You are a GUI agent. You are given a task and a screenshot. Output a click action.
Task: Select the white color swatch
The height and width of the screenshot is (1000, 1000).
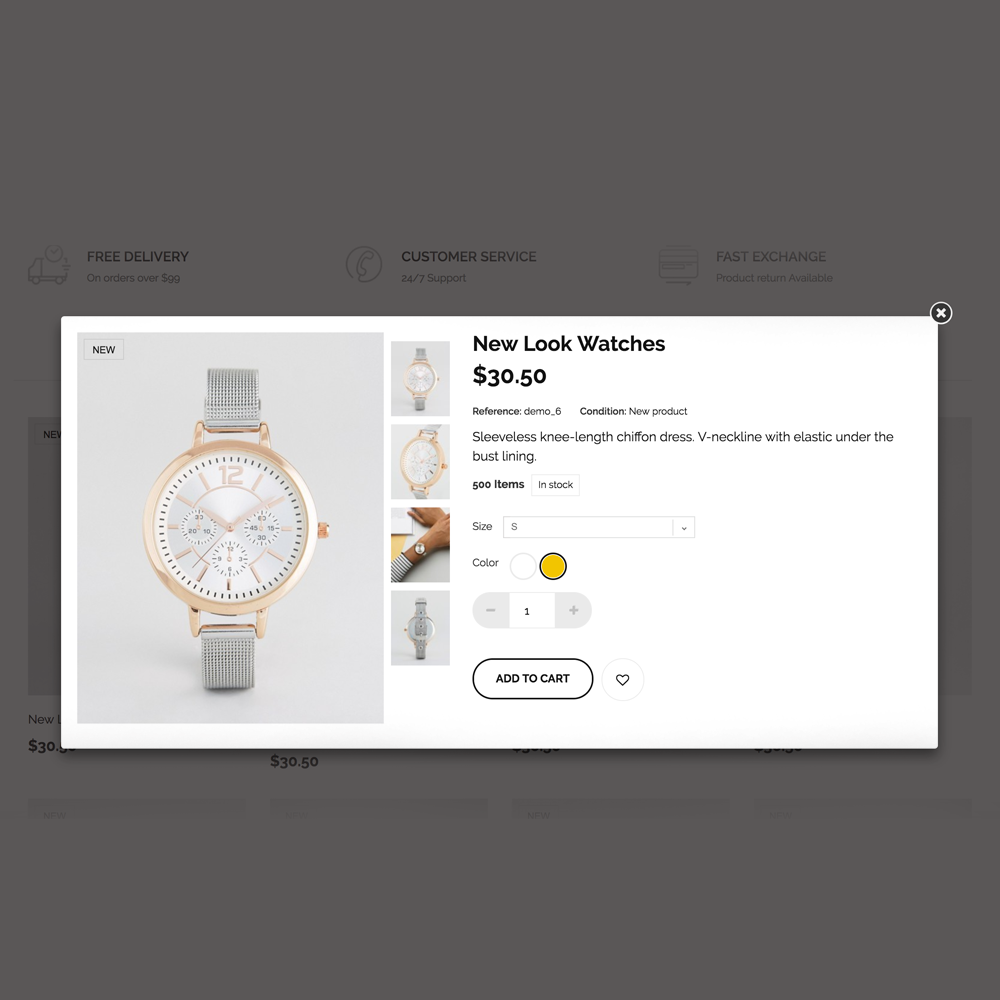click(x=523, y=566)
